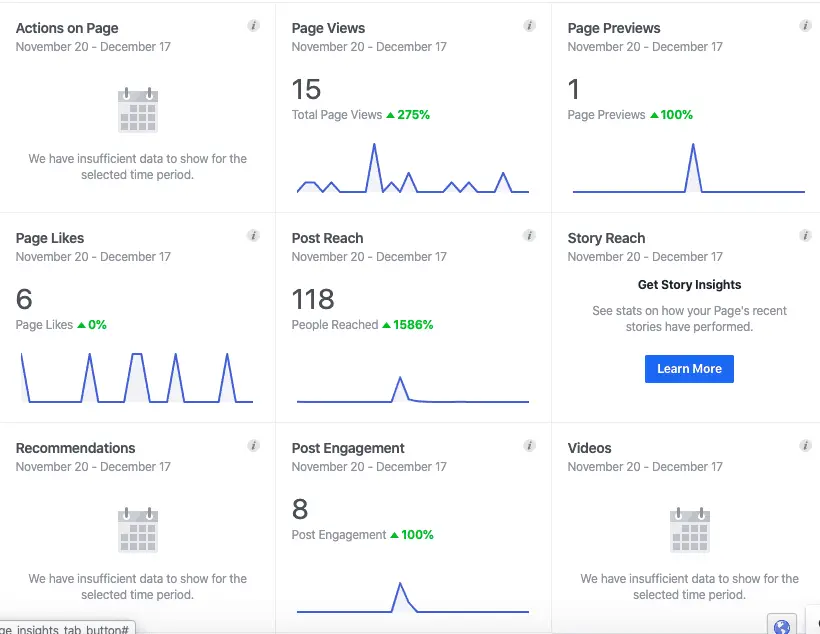Click the insufficient data message under Videos
This screenshot has width=820, height=634.
(689, 586)
